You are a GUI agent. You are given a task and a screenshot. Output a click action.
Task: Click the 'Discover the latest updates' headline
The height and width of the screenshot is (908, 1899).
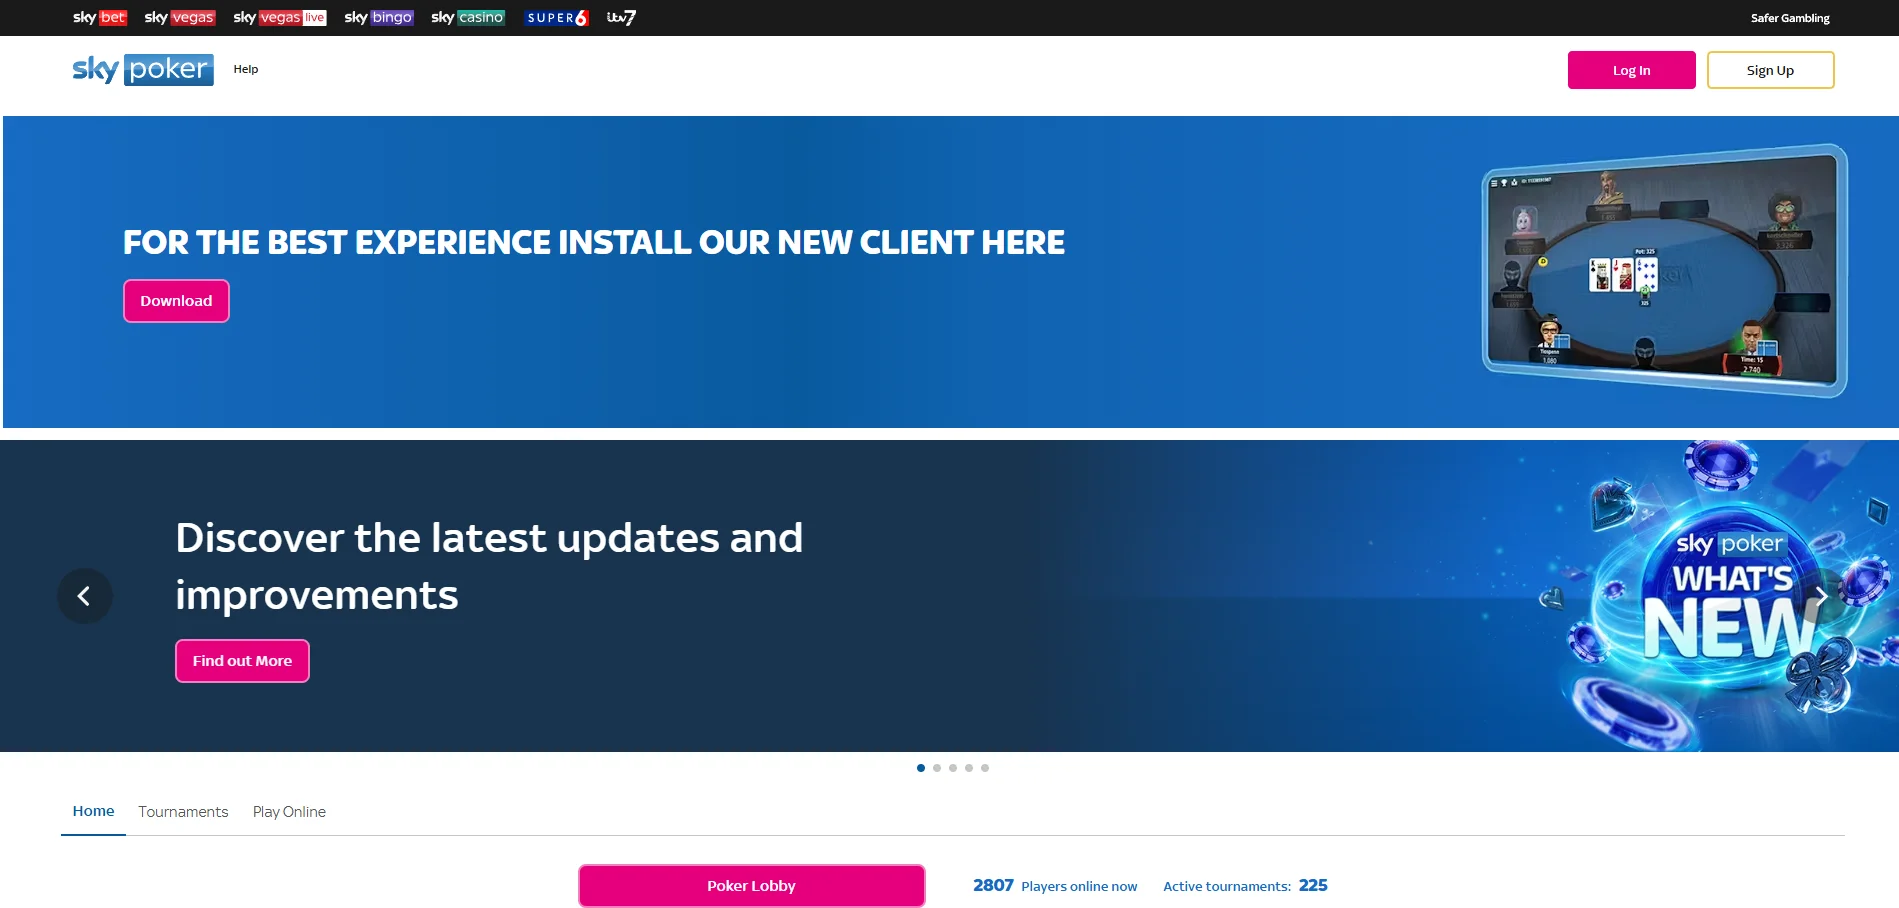(x=489, y=566)
